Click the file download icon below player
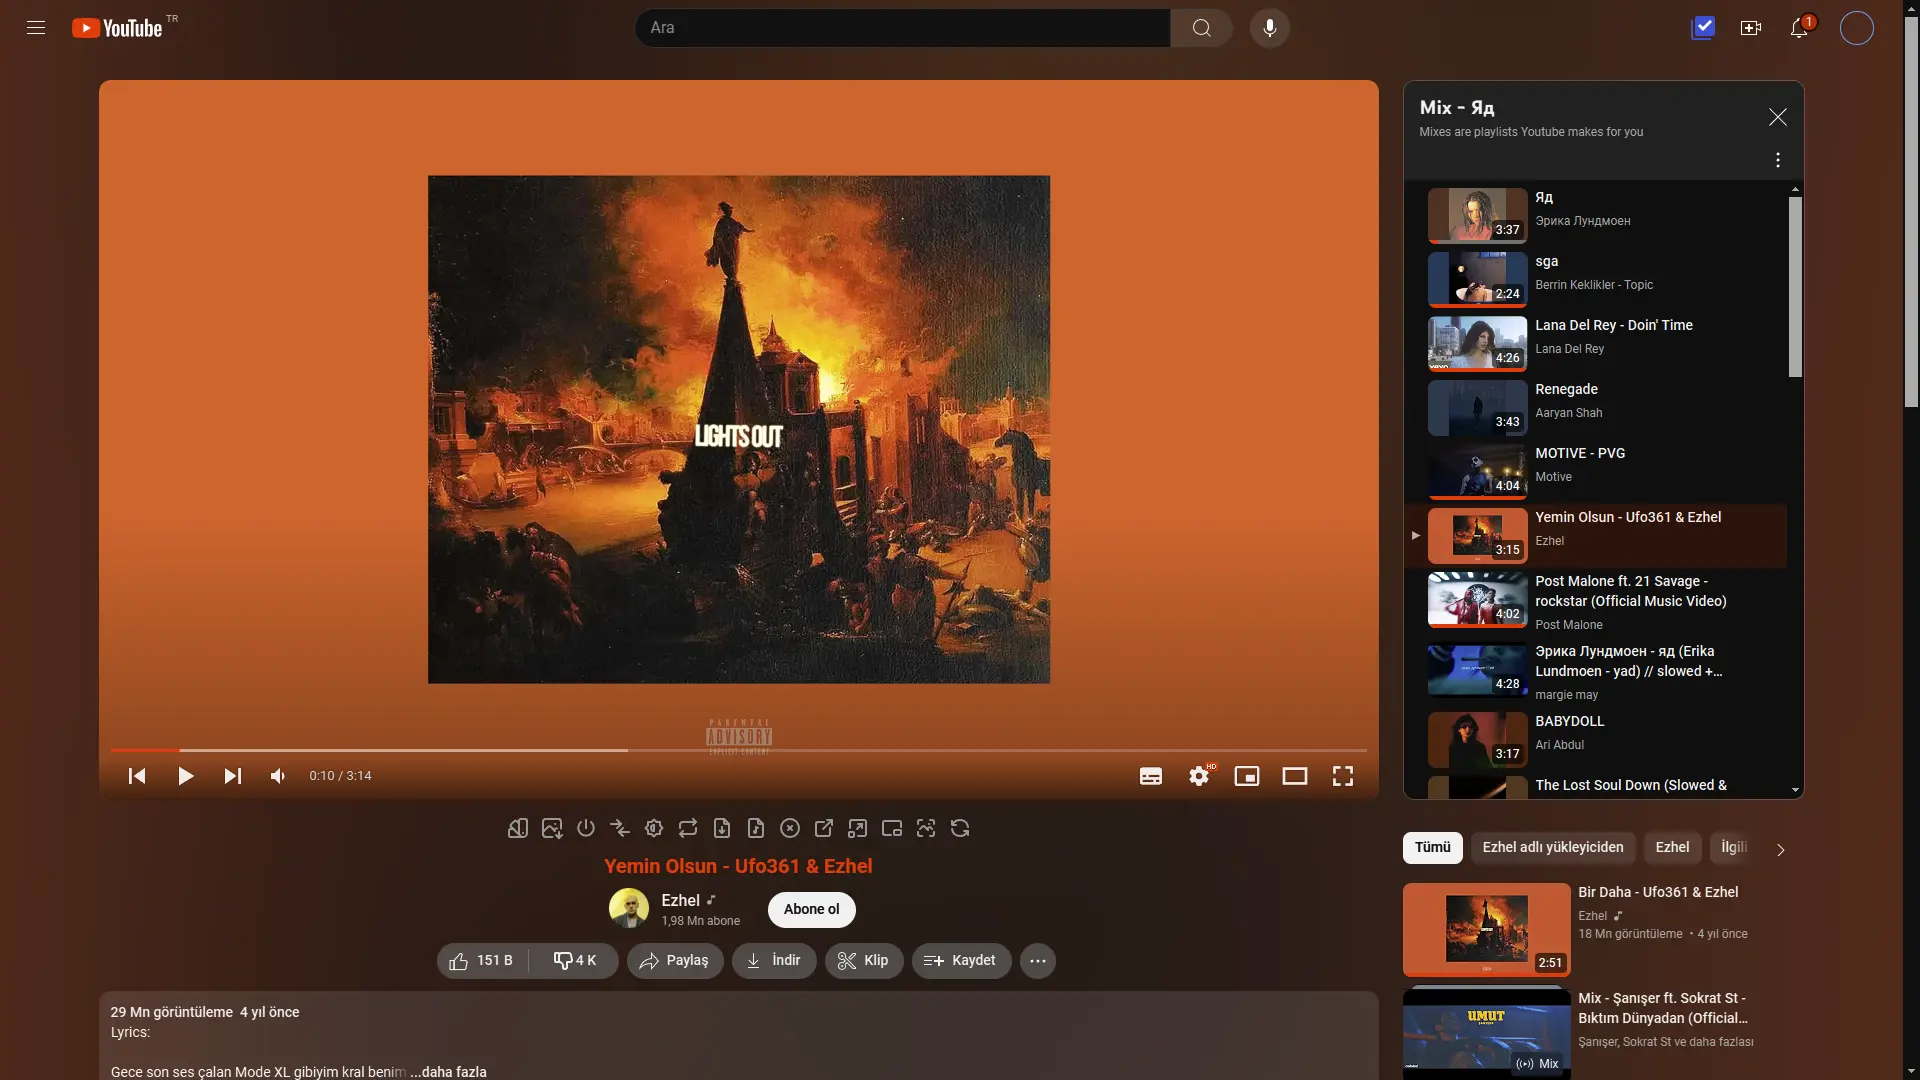 pyautogui.click(x=722, y=828)
